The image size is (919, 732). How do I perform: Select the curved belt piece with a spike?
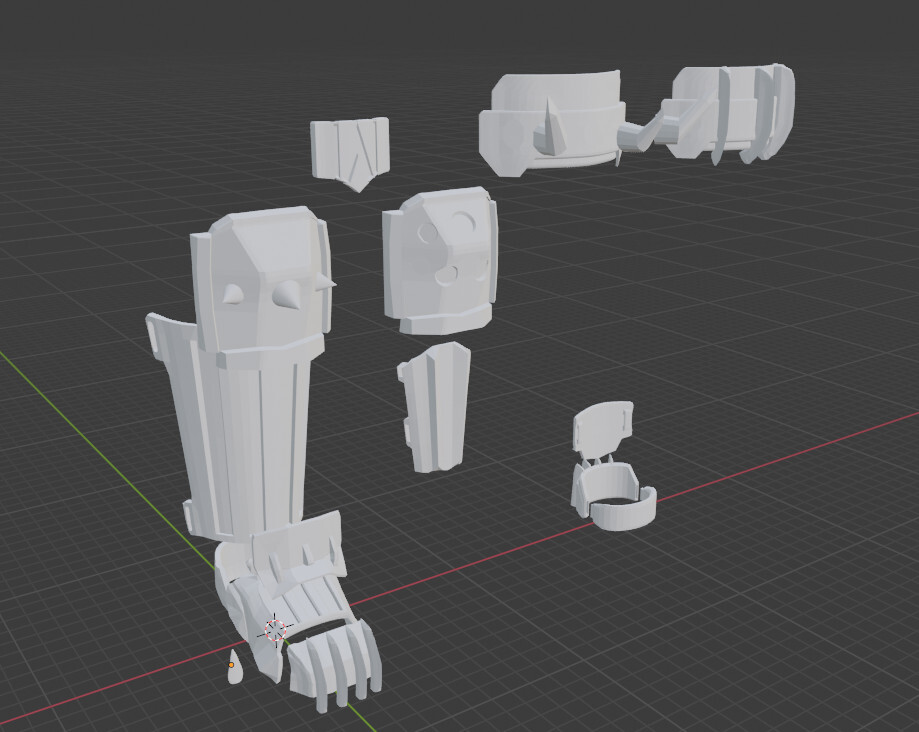pos(551,124)
